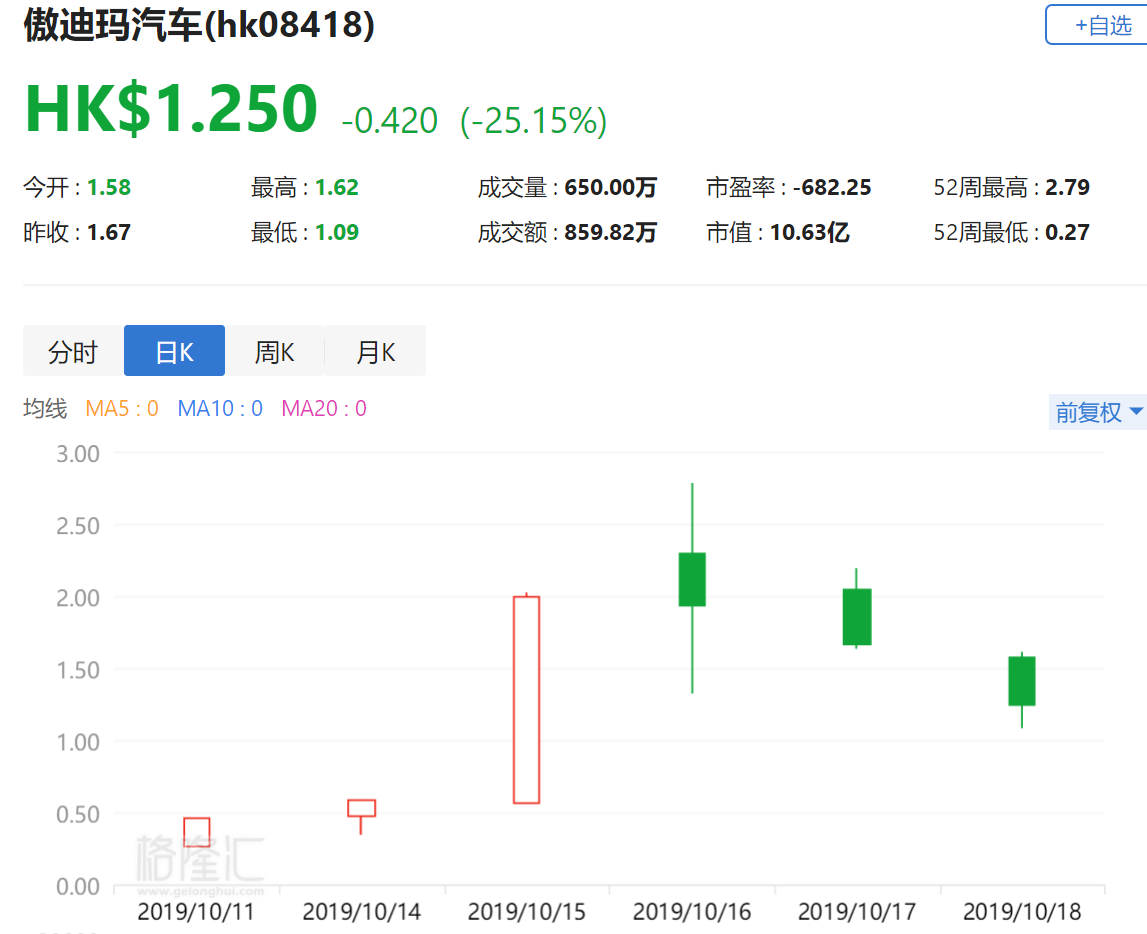Click the 最低 day low 1.09

point(336,233)
